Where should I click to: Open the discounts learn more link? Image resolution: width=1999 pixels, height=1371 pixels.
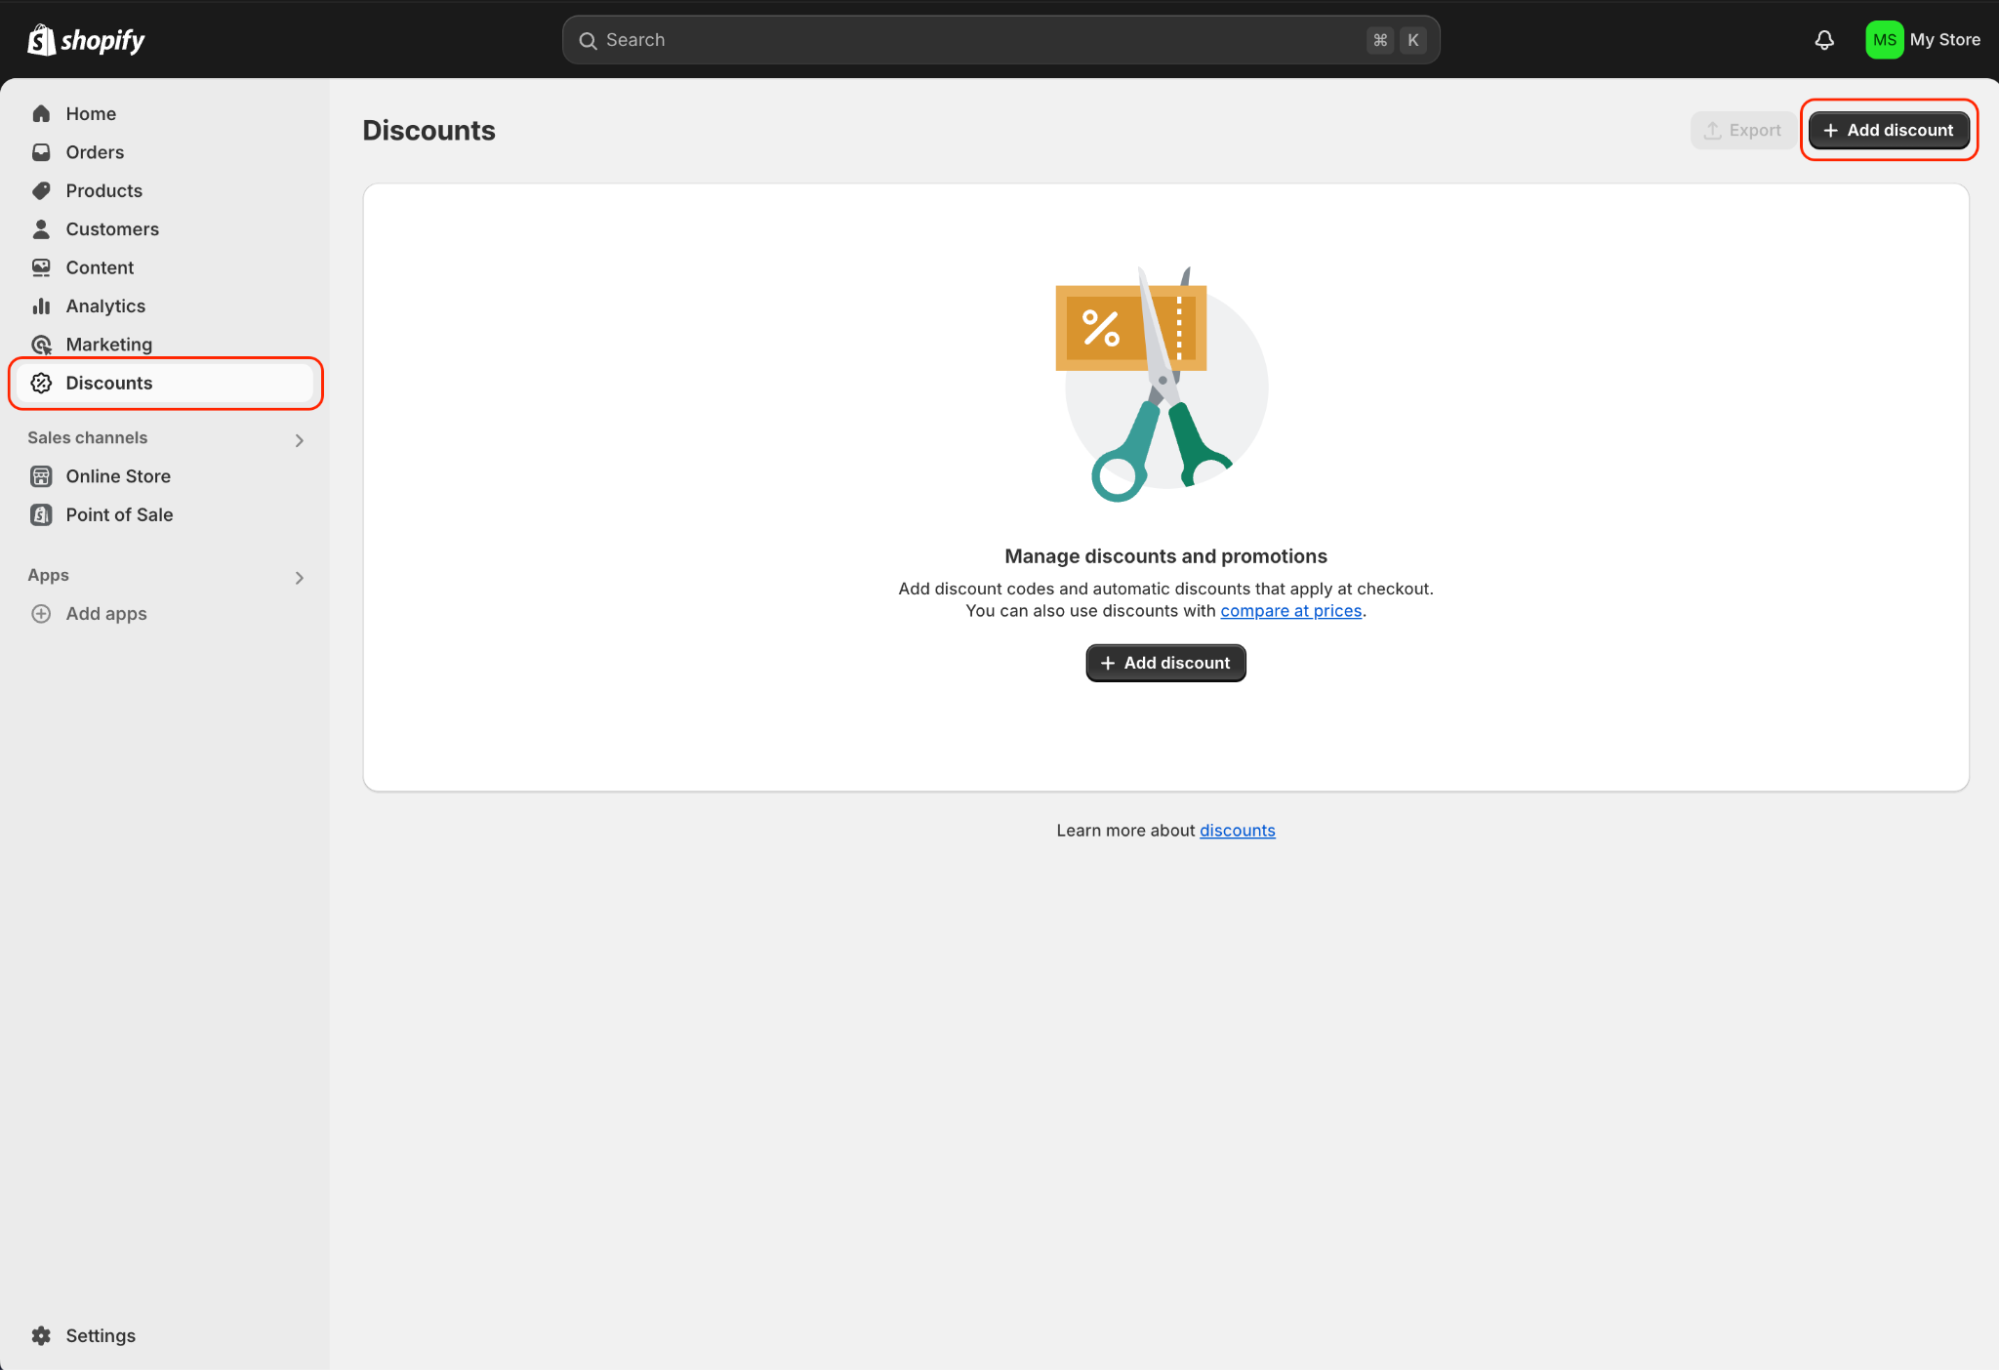click(1237, 830)
